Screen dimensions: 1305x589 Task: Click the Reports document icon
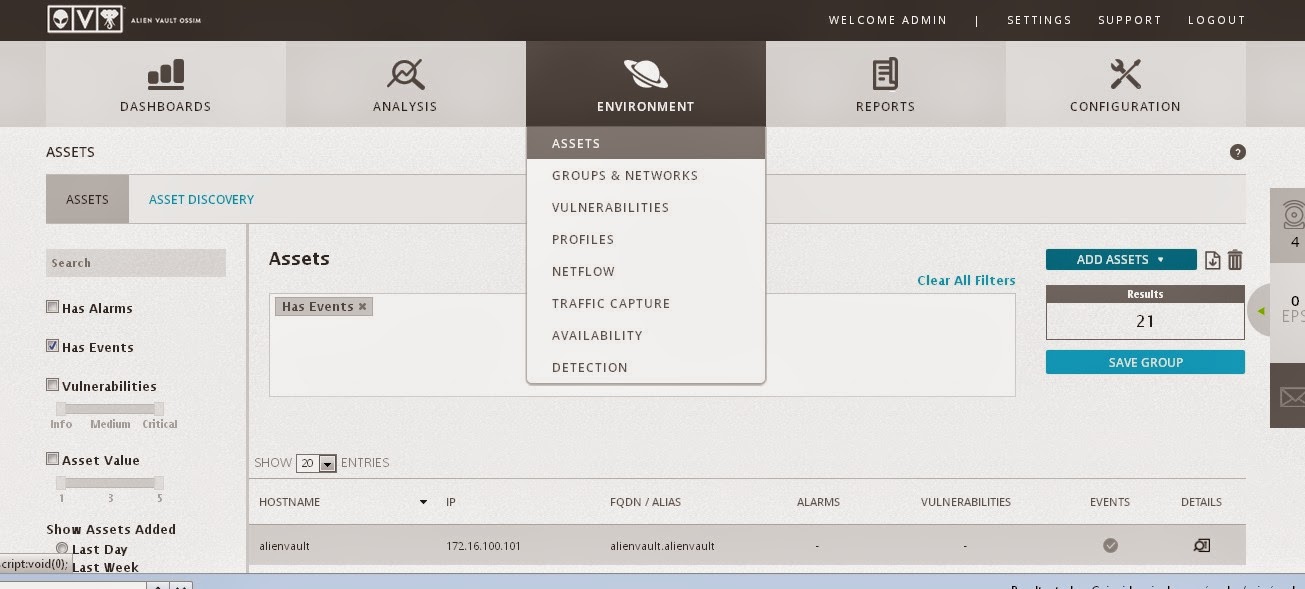pos(885,74)
